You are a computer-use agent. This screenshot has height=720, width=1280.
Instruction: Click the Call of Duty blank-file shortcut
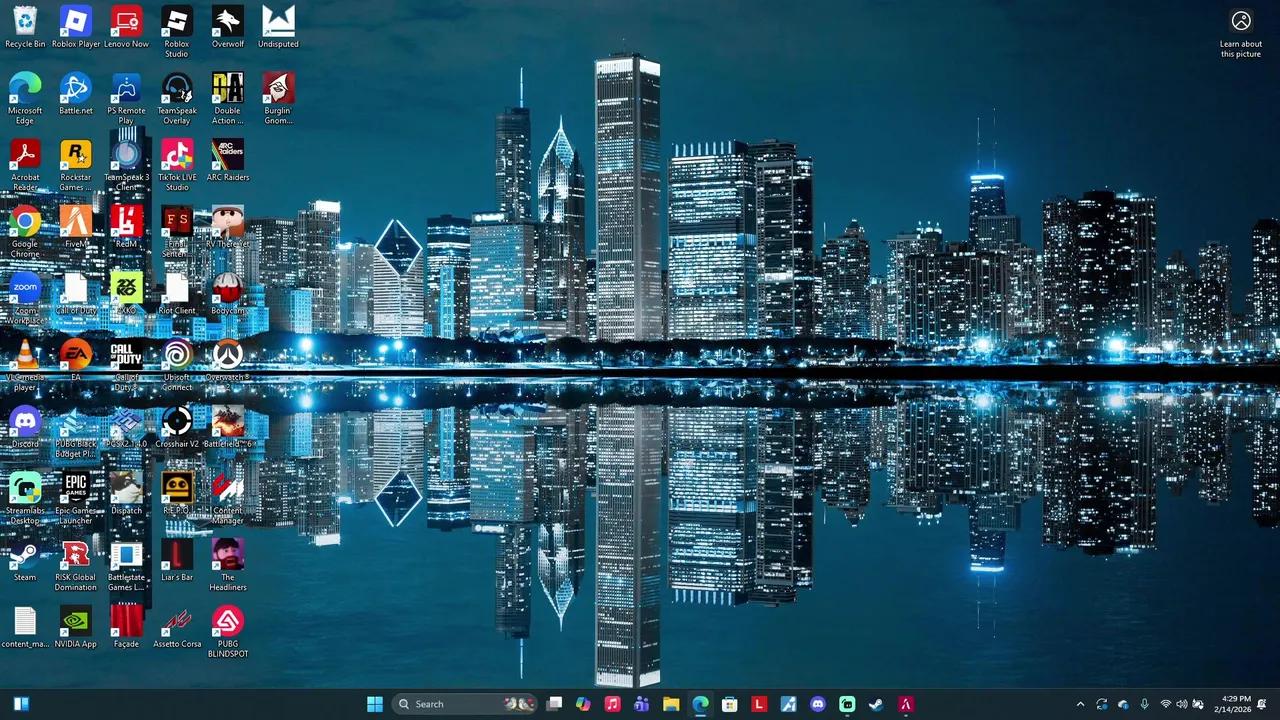point(76,295)
